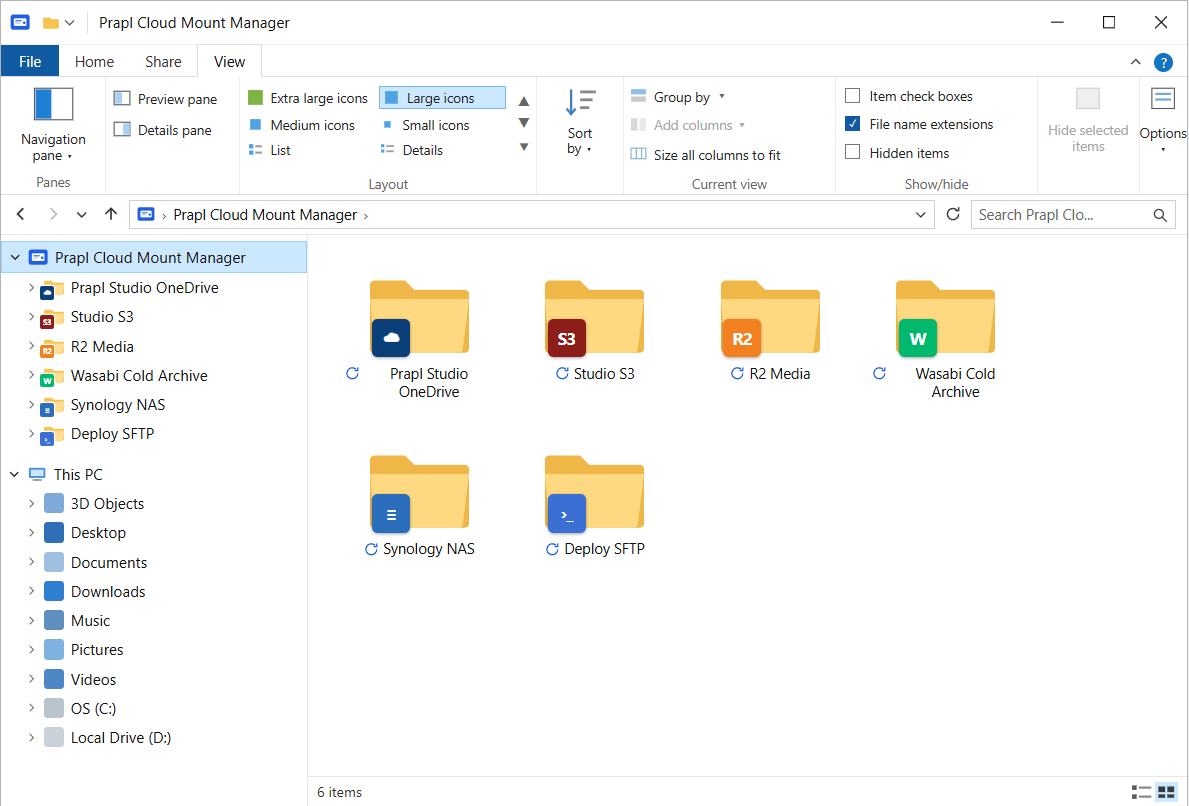Switch to the Share ribbon tab

point(163,61)
